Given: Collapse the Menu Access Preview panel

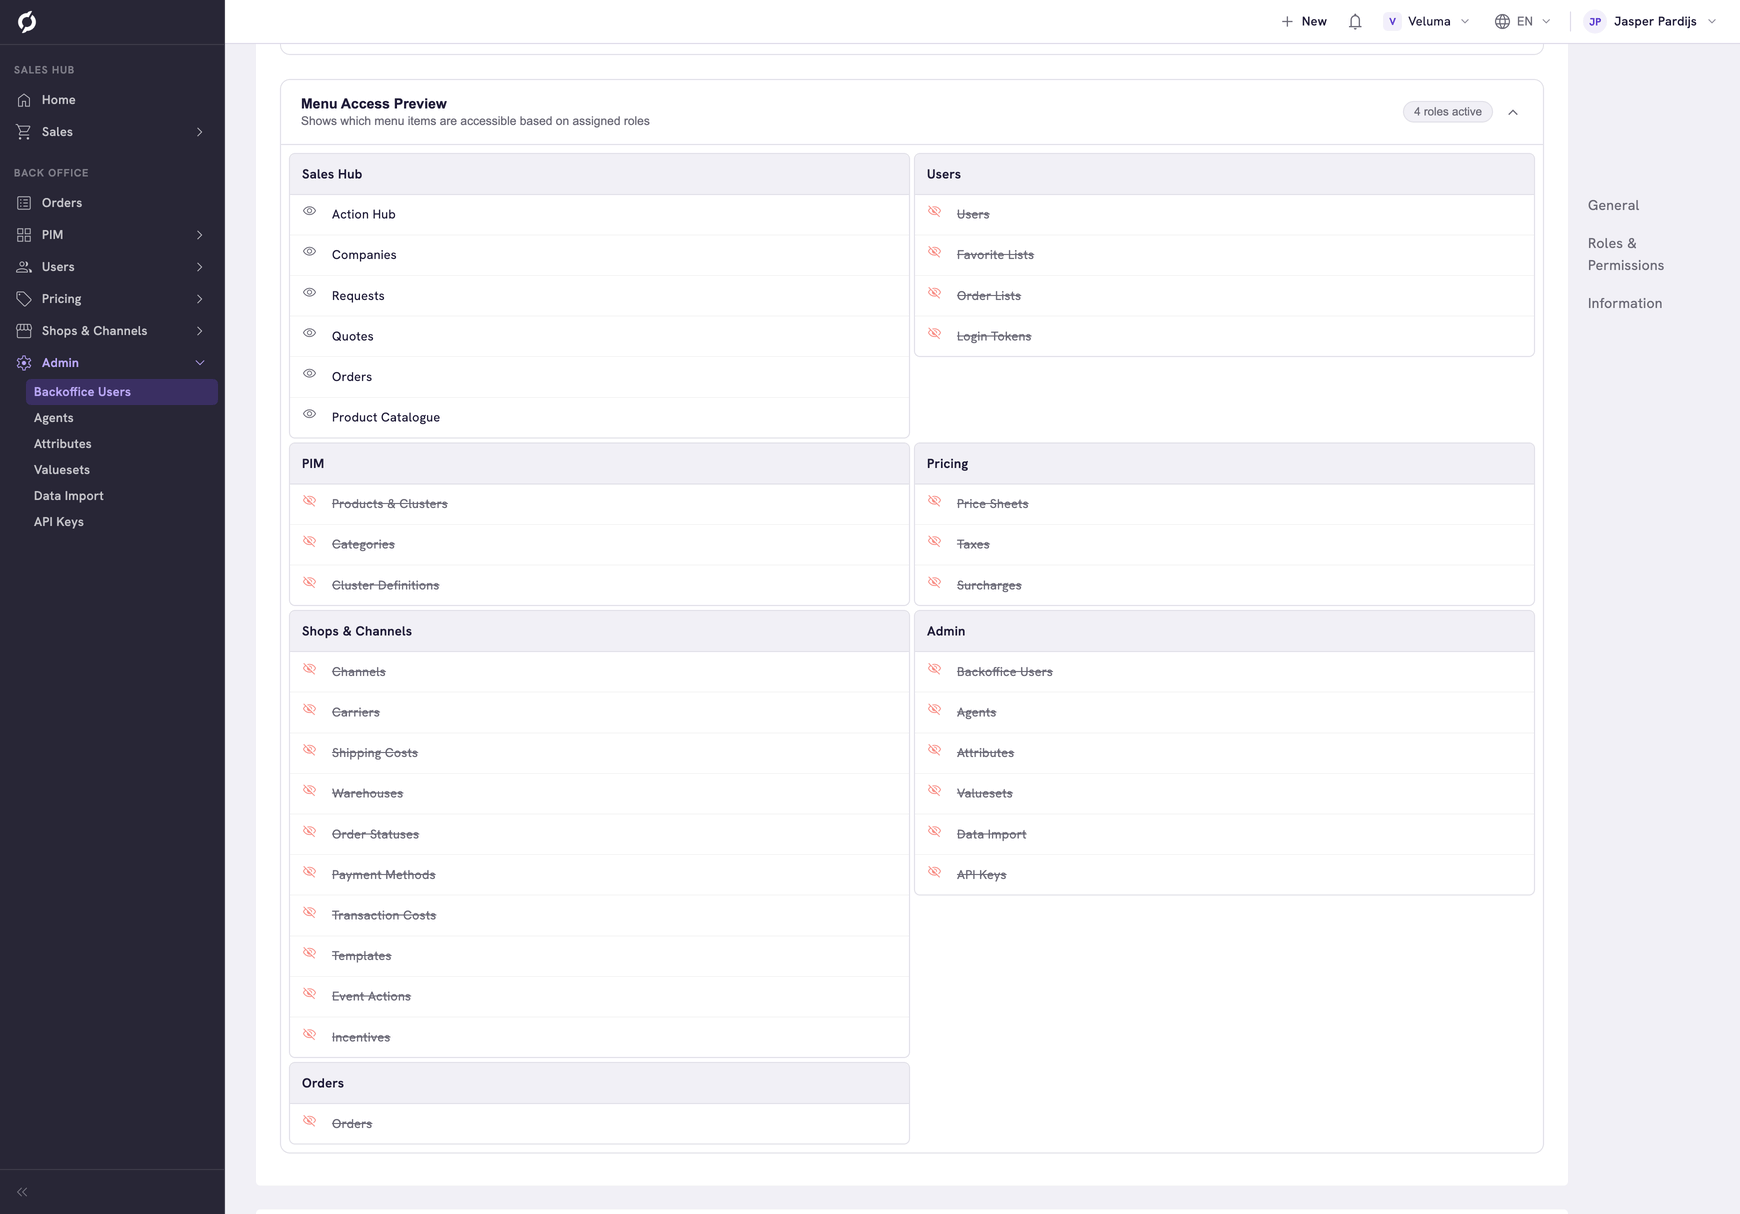Looking at the screenshot, I should pos(1513,112).
